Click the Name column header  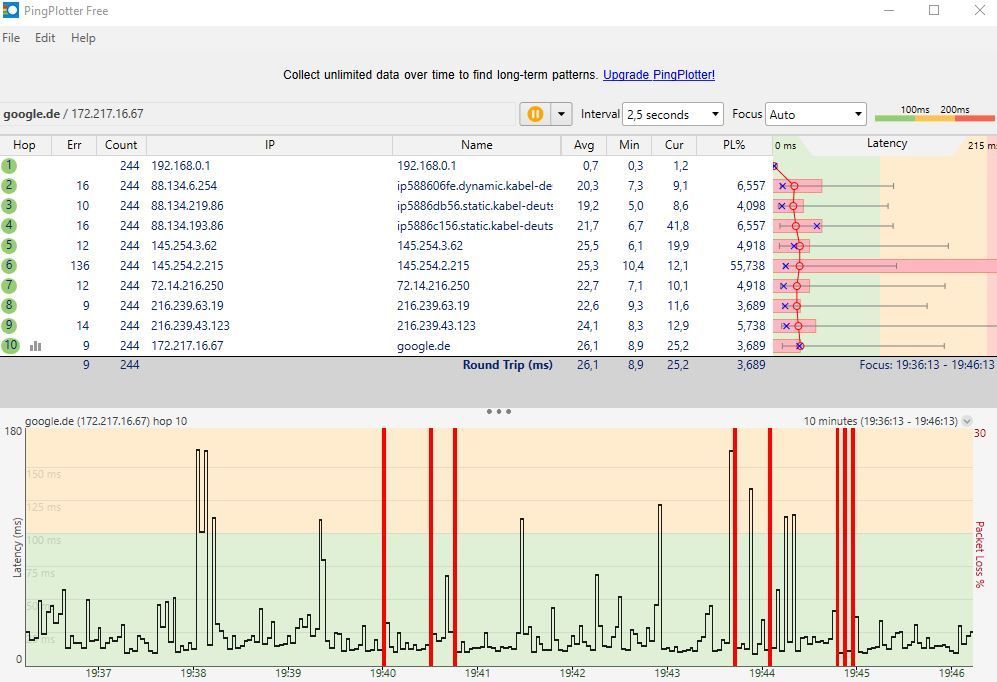[x=477, y=145]
